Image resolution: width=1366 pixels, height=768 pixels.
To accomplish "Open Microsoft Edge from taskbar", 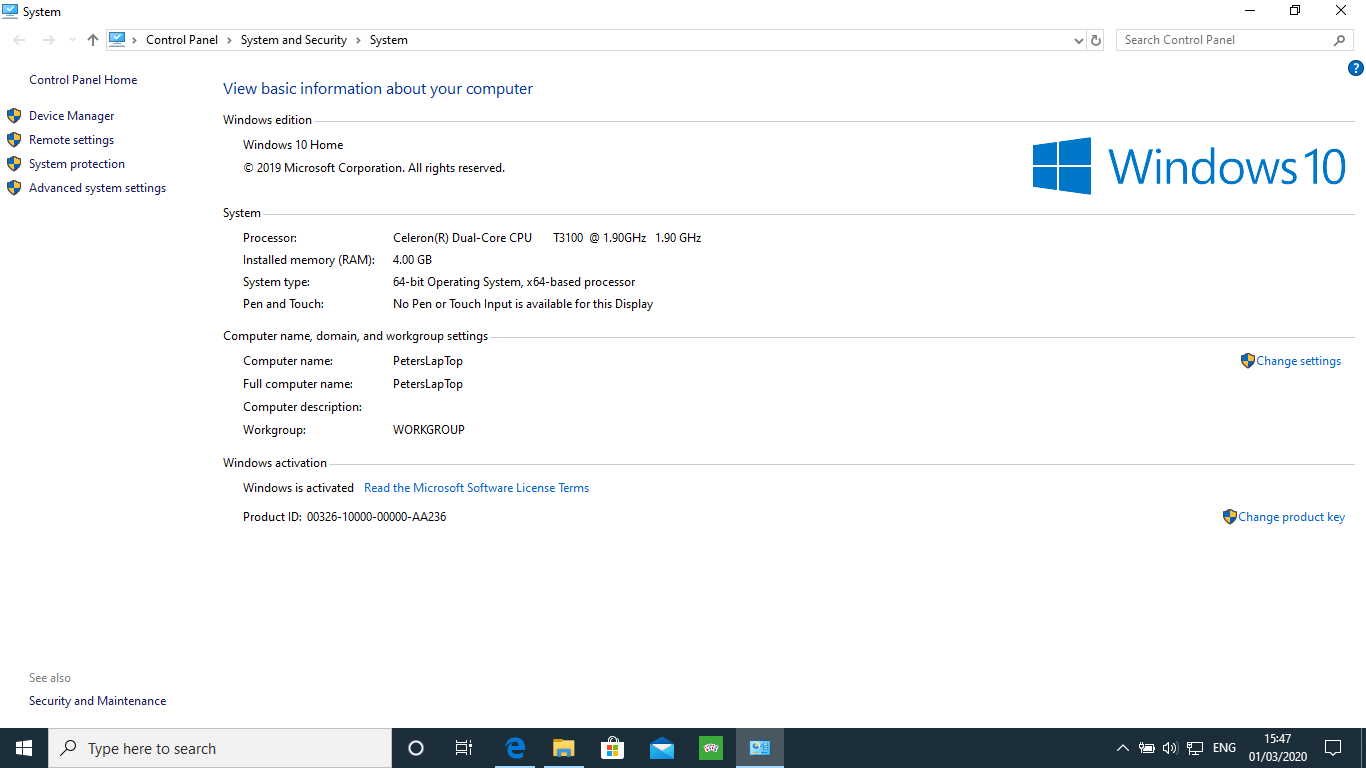I will tap(515, 748).
